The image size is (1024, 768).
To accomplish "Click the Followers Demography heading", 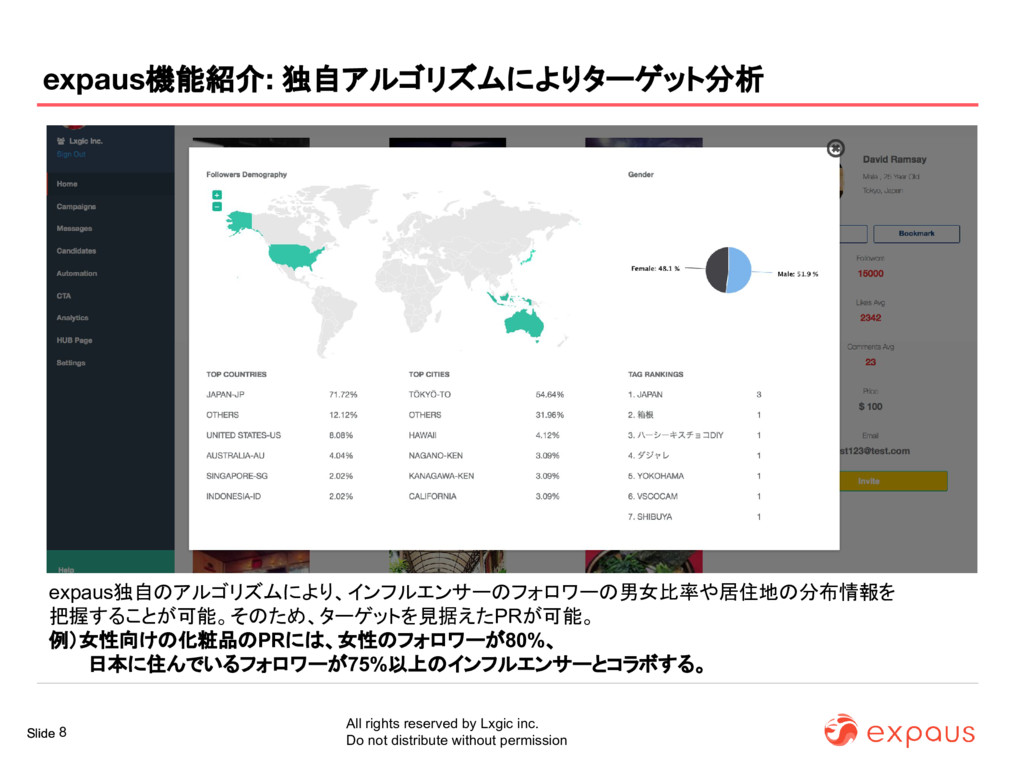I will click(x=246, y=174).
